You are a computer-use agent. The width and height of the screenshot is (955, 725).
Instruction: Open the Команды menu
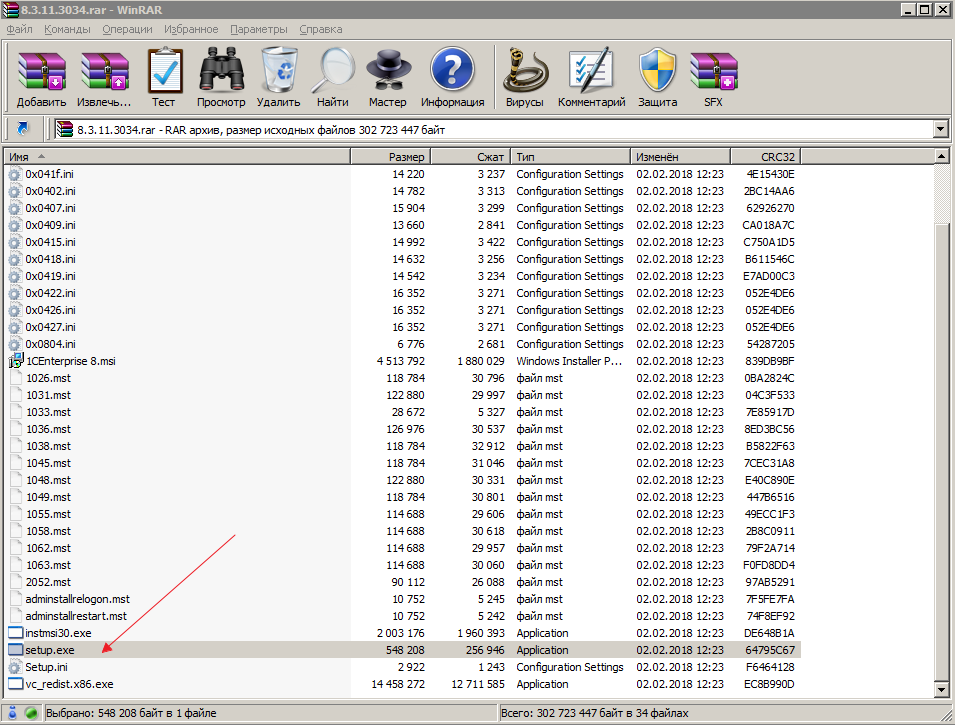coord(67,29)
